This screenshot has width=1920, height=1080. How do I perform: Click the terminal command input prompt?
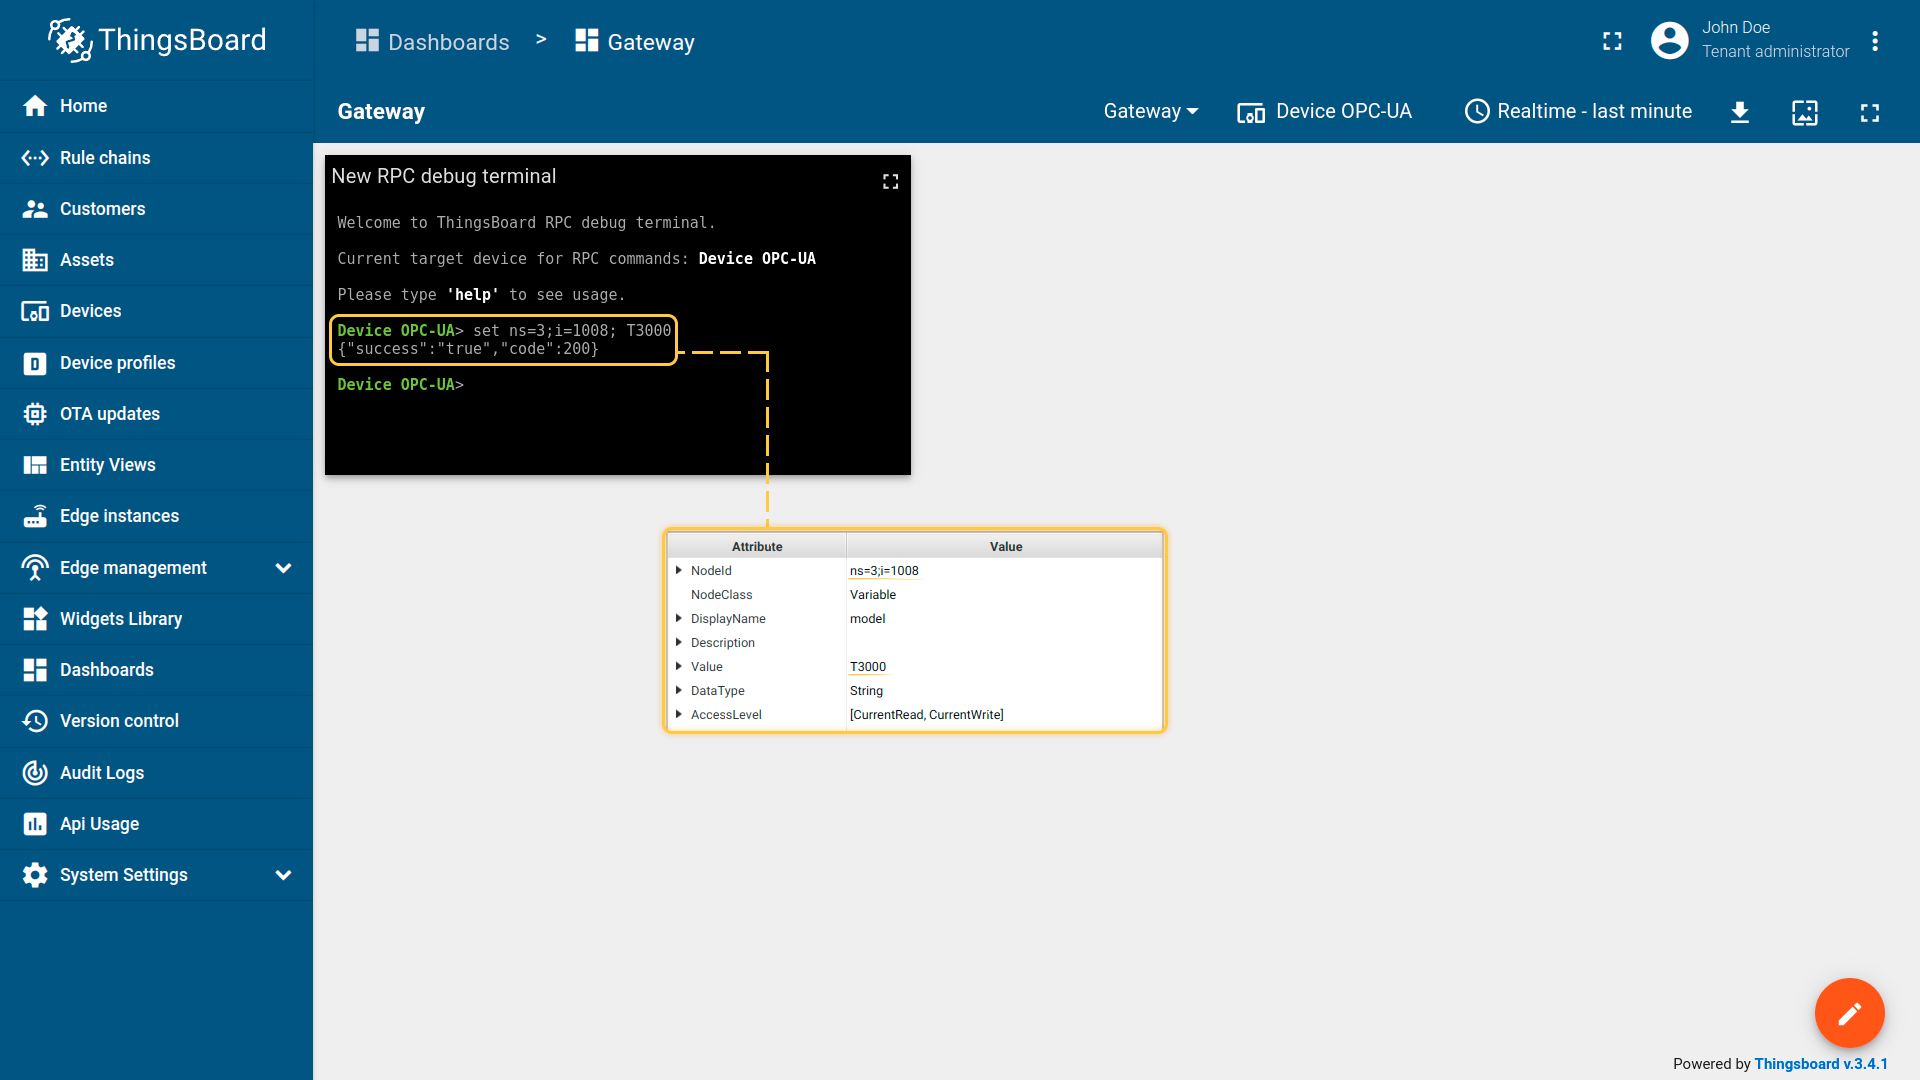click(400, 385)
